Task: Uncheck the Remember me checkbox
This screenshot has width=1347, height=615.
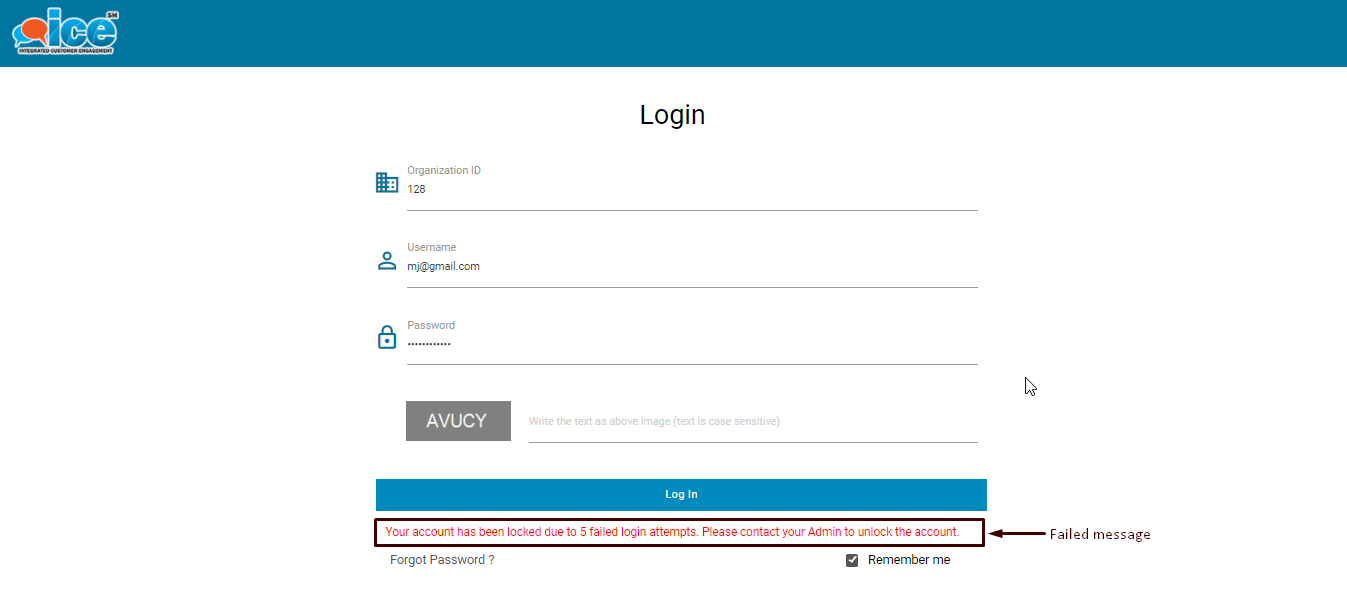Action: pyautogui.click(x=852, y=560)
